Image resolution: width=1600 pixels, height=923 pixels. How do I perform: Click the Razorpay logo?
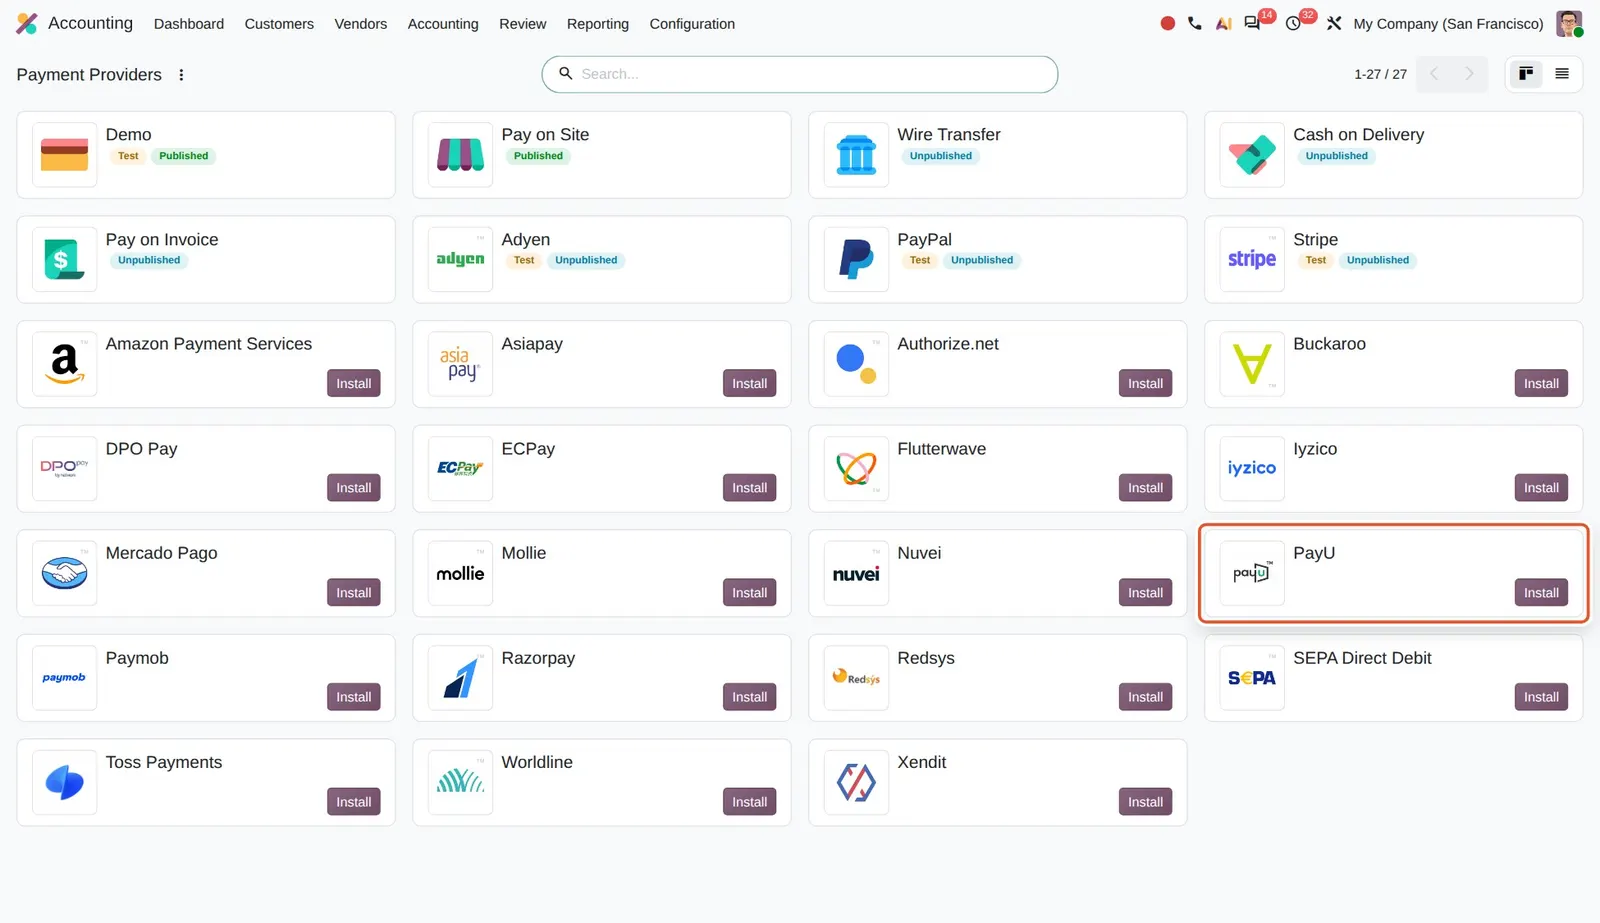click(461, 678)
